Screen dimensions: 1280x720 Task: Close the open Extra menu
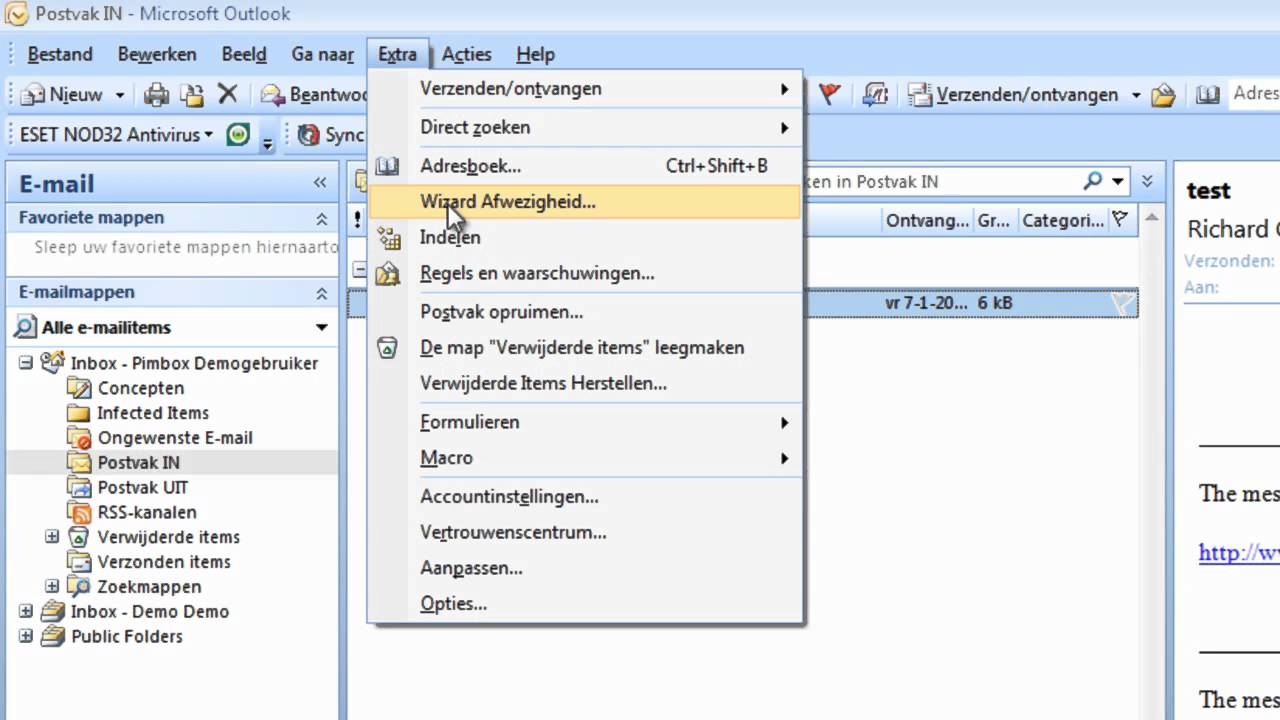point(397,54)
